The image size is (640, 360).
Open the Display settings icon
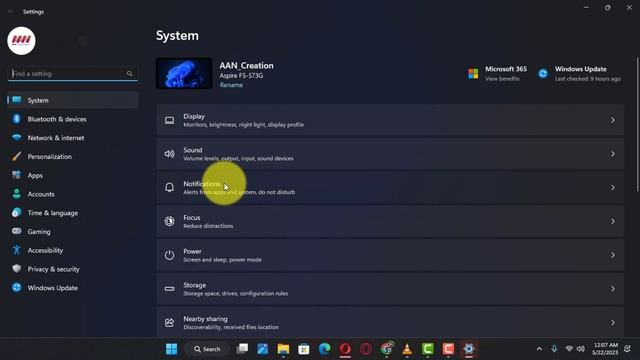tap(169, 120)
